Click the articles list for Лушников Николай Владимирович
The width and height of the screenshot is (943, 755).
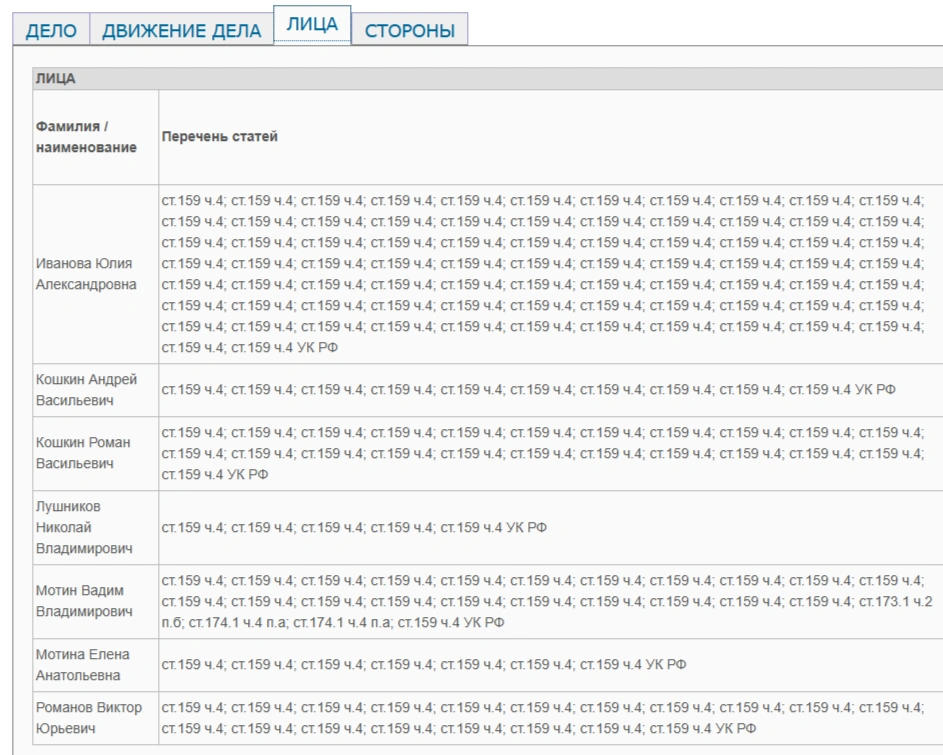tap(354, 528)
